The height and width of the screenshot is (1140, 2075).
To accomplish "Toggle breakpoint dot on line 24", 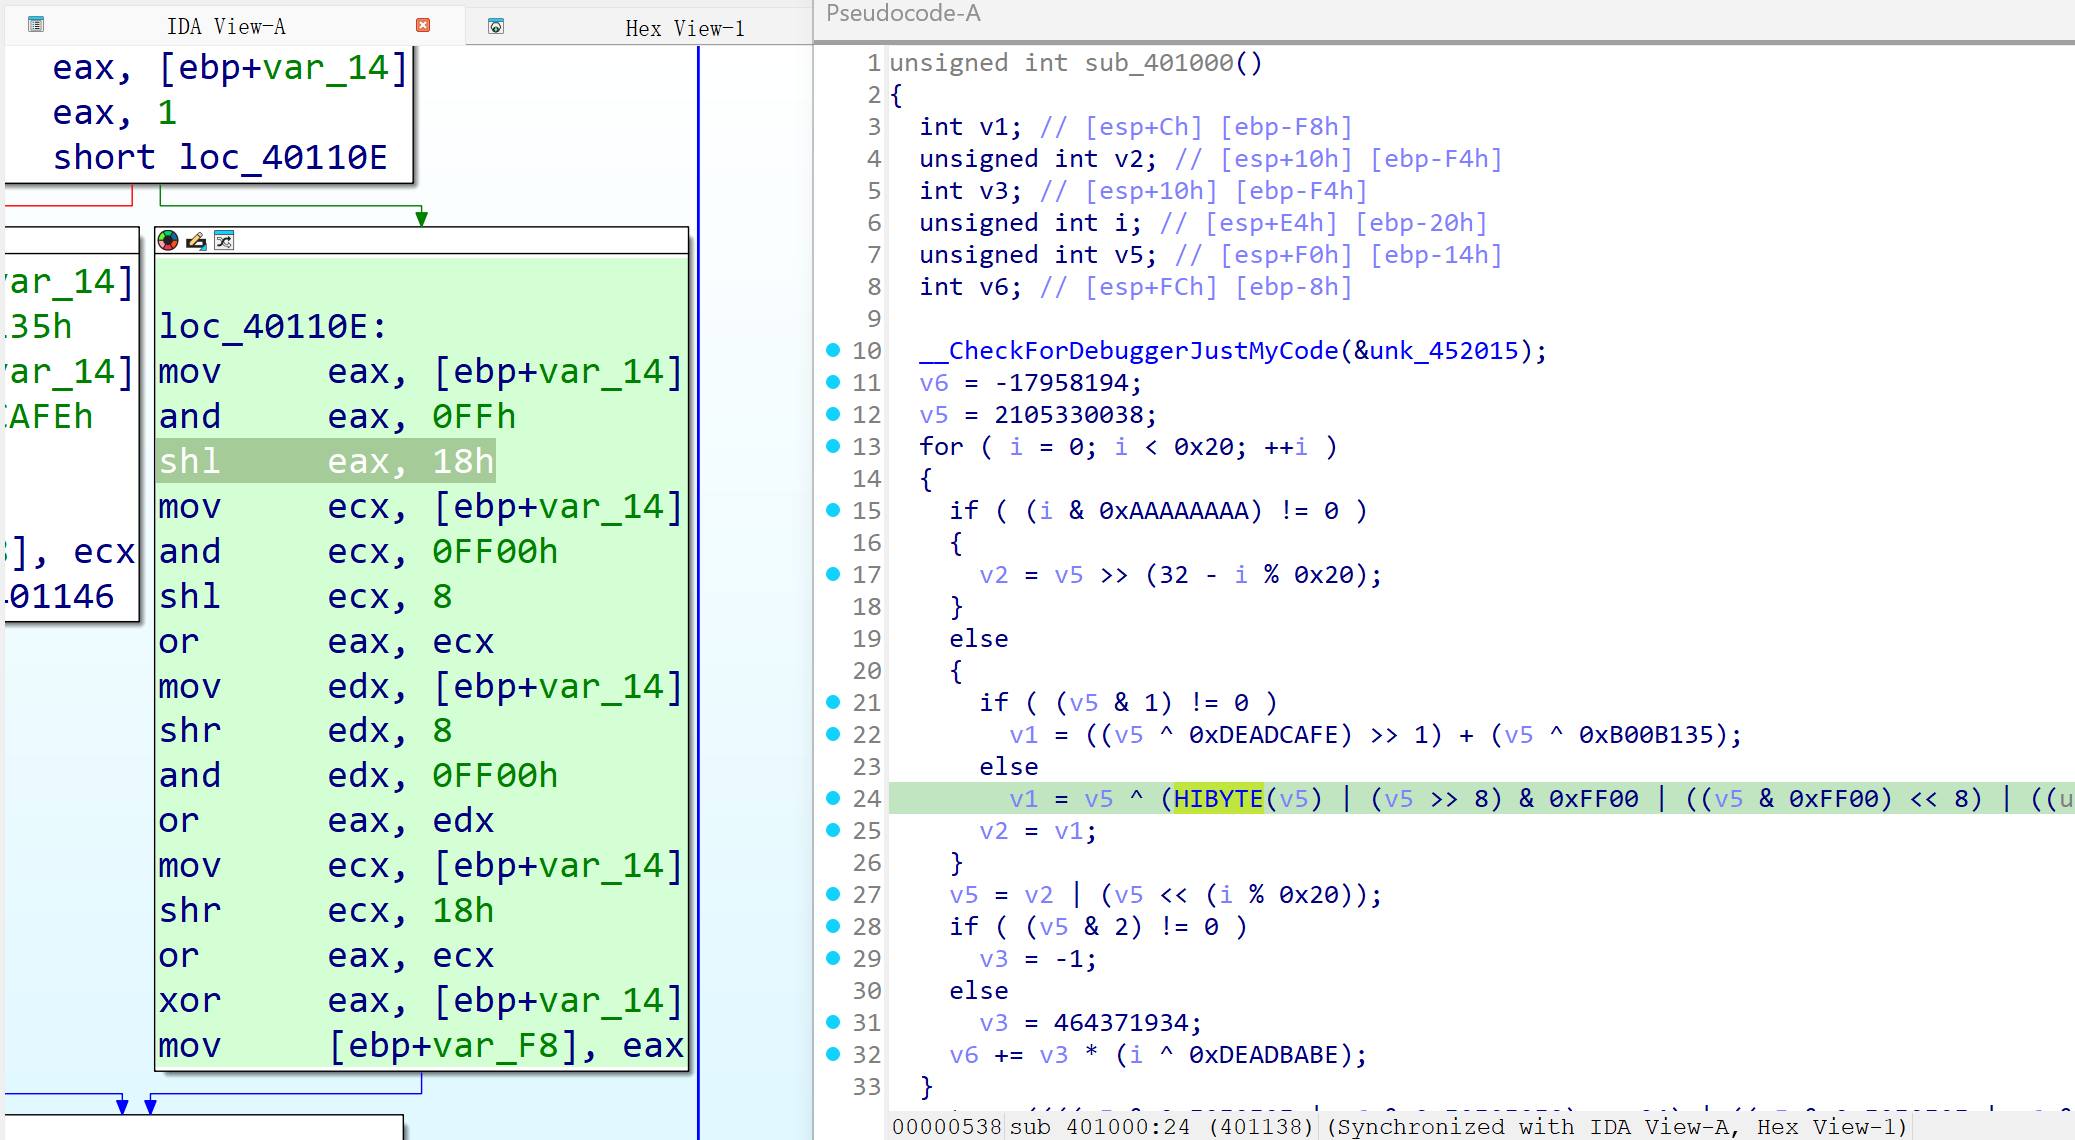I will (833, 798).
